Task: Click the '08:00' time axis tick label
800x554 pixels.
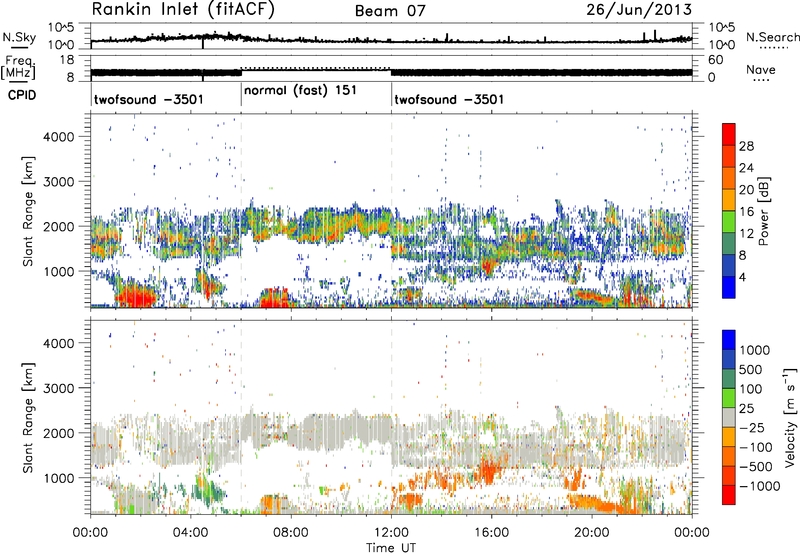Action: click(291, 533)
